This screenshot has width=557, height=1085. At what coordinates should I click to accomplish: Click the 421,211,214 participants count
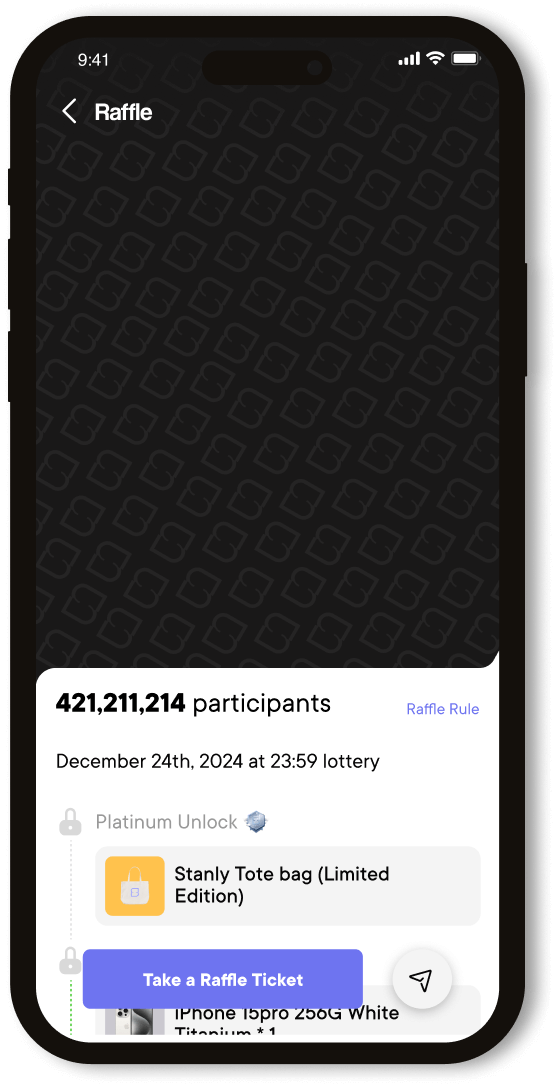click(x=193, y=704)
